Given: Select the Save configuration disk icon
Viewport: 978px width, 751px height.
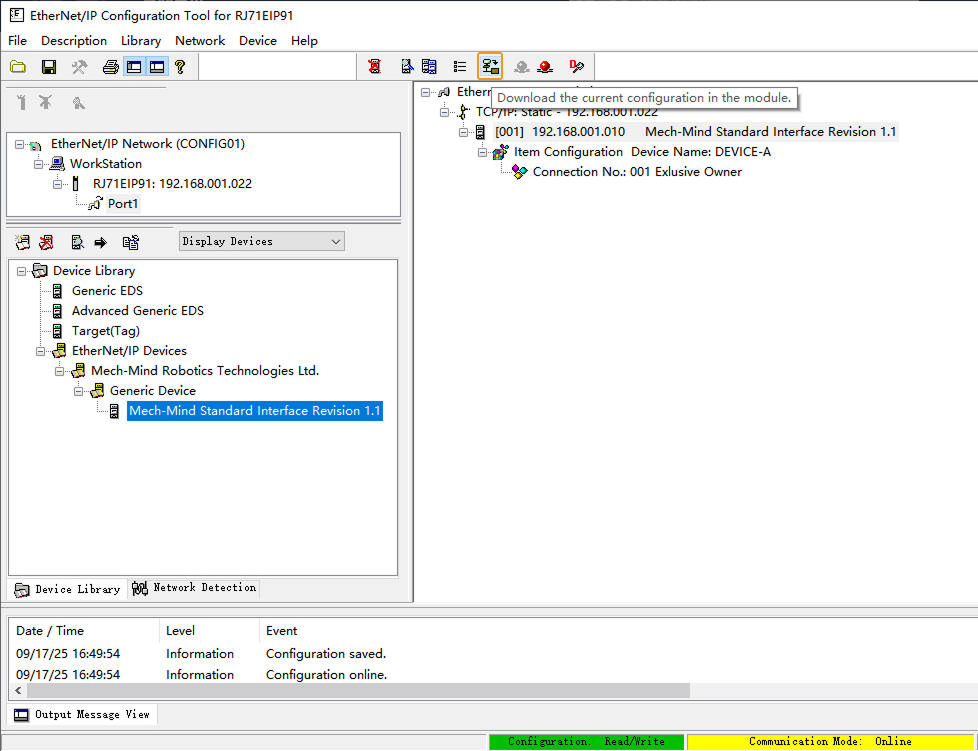Looking at the screenshot, I should [x=48, y=66].
